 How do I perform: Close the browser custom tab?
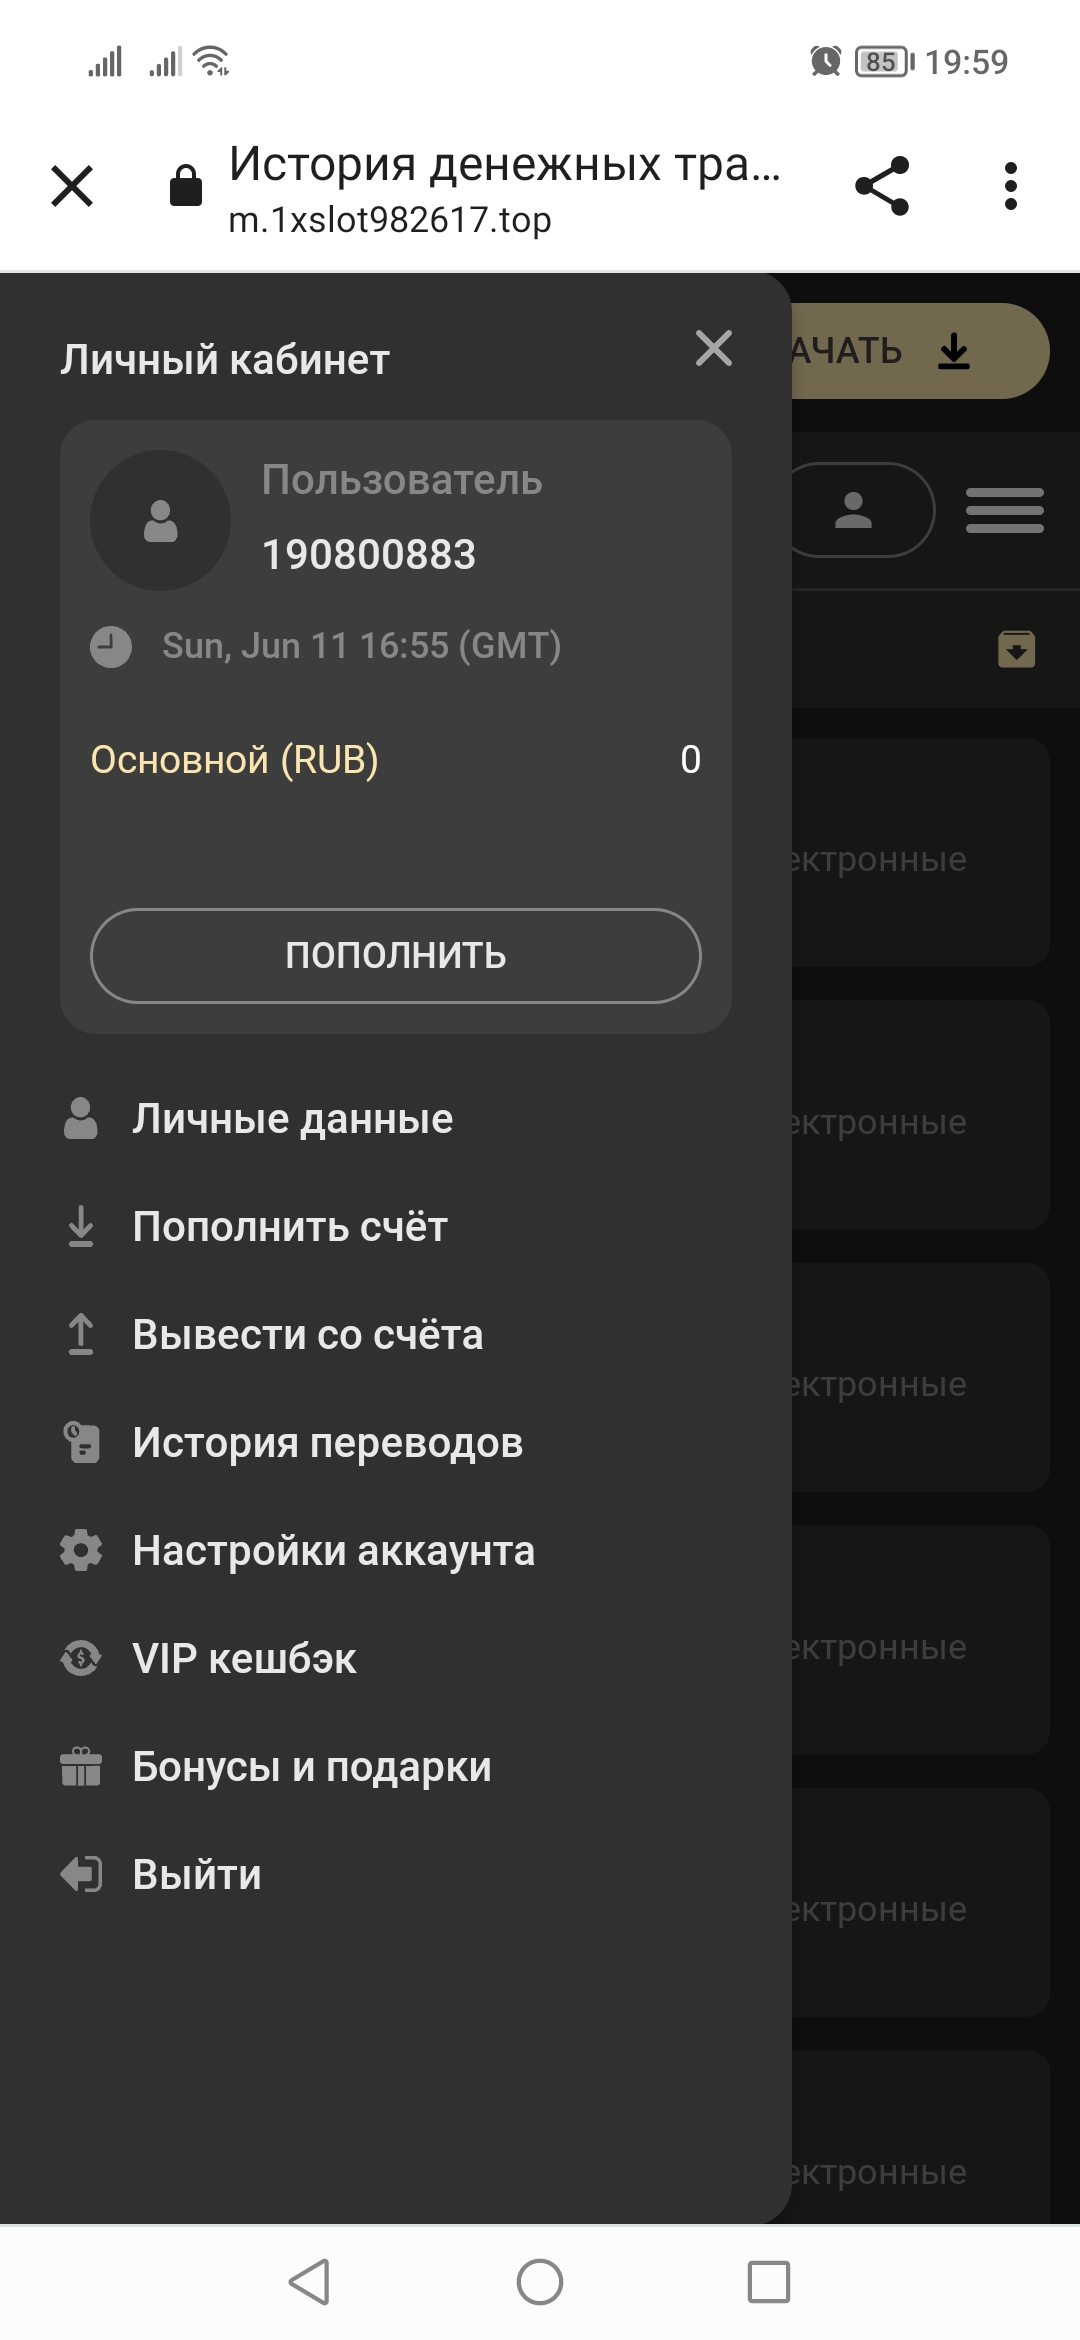click(x=72, y=186)
